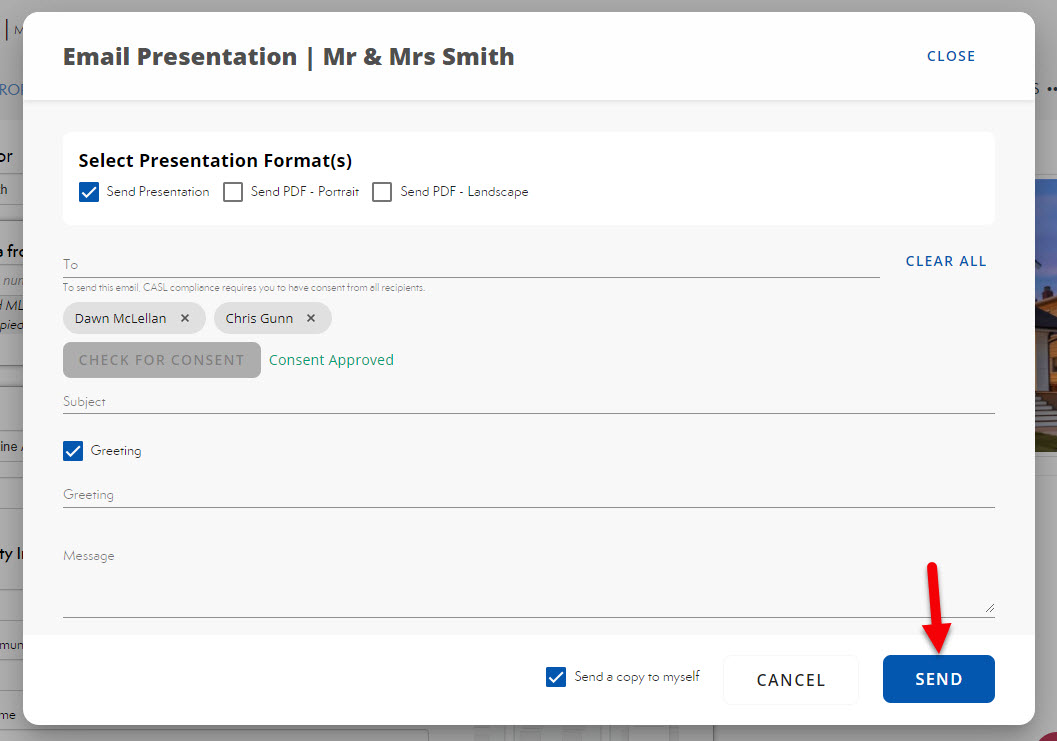The image size is (1057, 741).
Task: Click into the To recipients field
Action: tap(470, 265)
